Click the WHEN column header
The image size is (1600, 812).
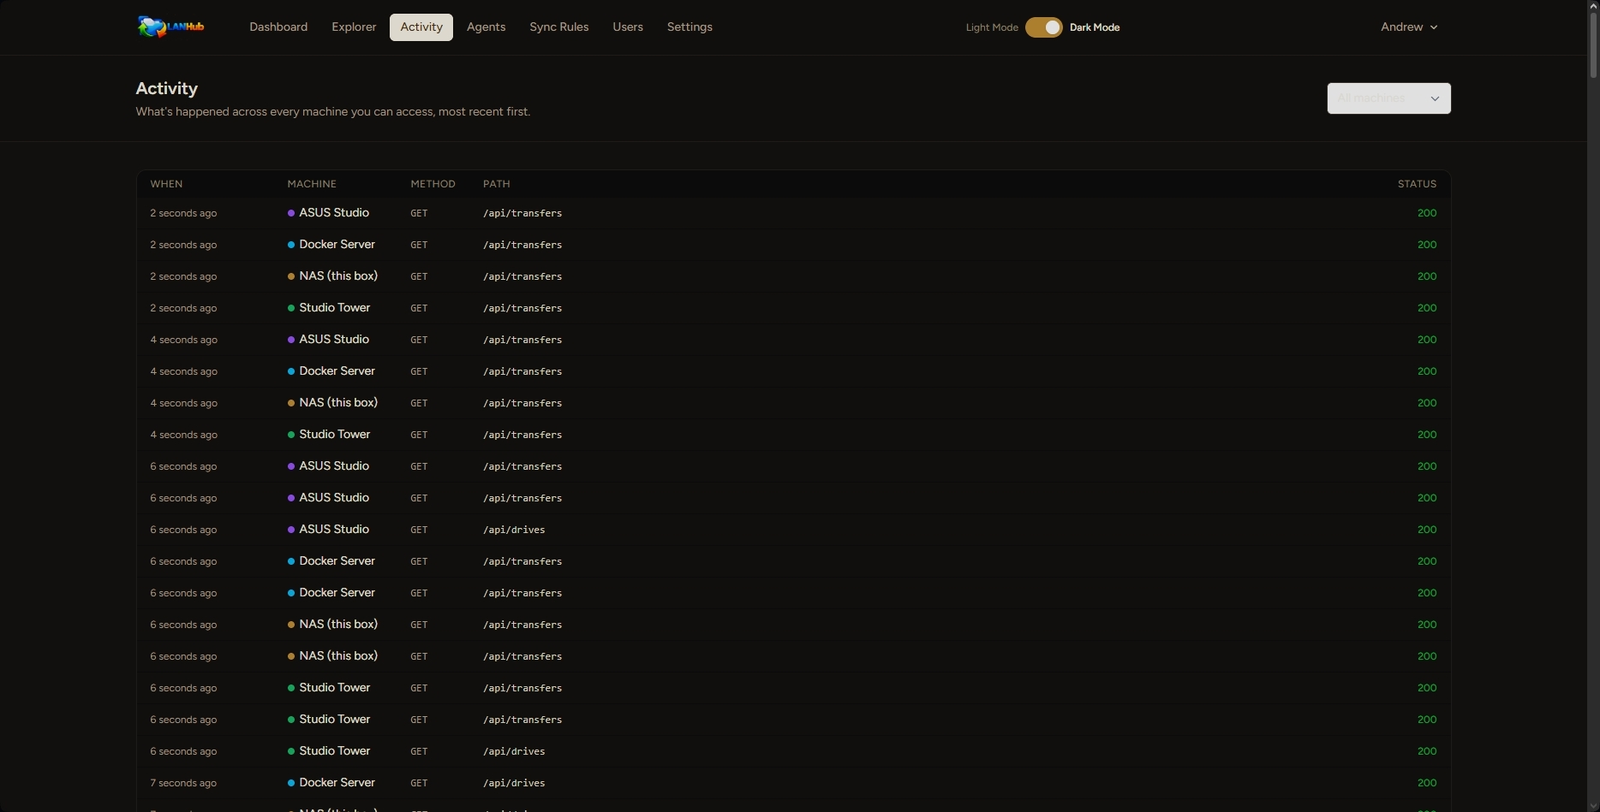(166, 184)
